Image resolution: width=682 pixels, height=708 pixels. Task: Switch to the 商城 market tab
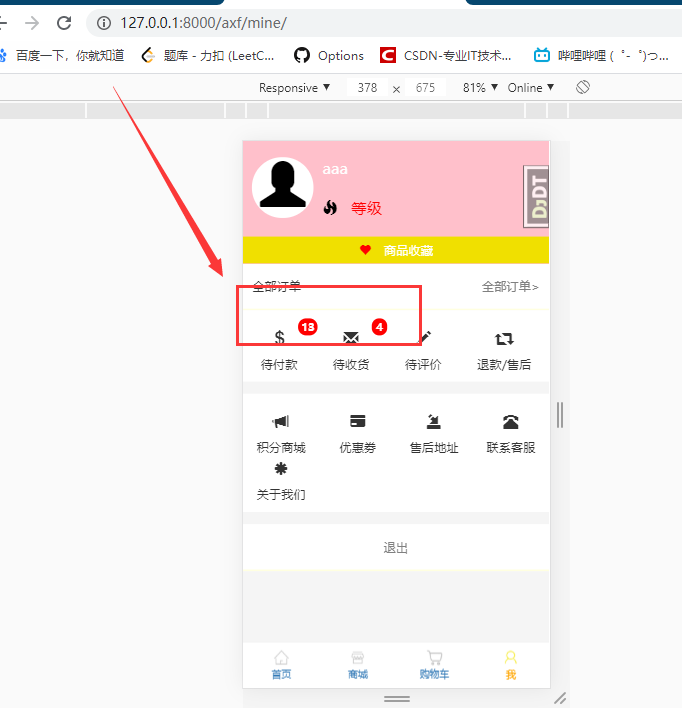point(358,665)
